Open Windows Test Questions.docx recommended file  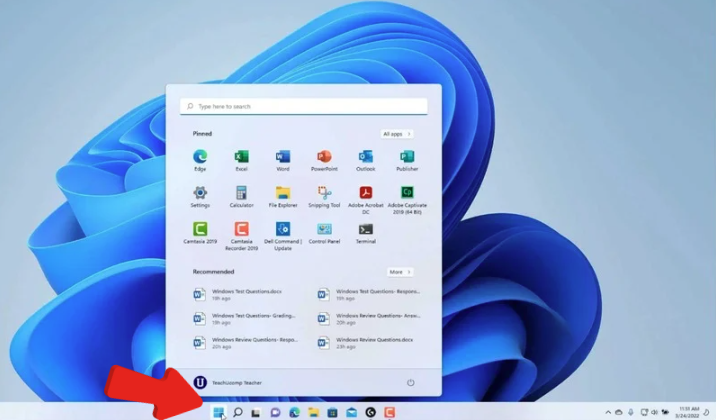tap(238, 294)
